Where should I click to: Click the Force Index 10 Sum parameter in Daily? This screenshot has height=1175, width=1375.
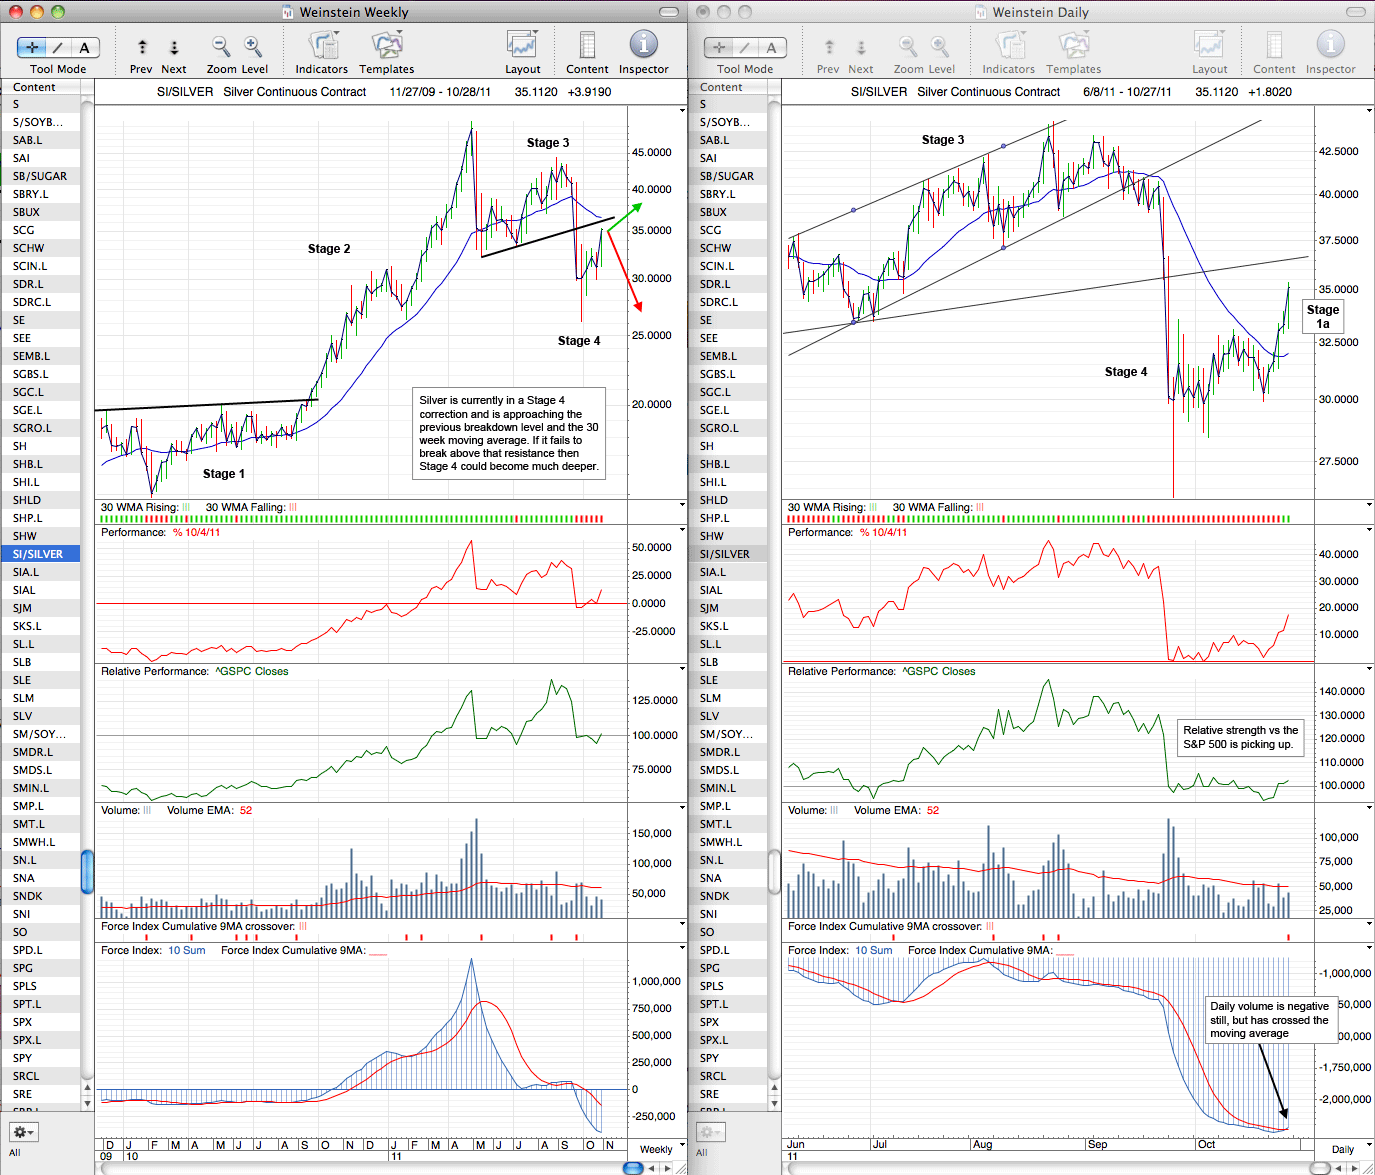[874, 950]
